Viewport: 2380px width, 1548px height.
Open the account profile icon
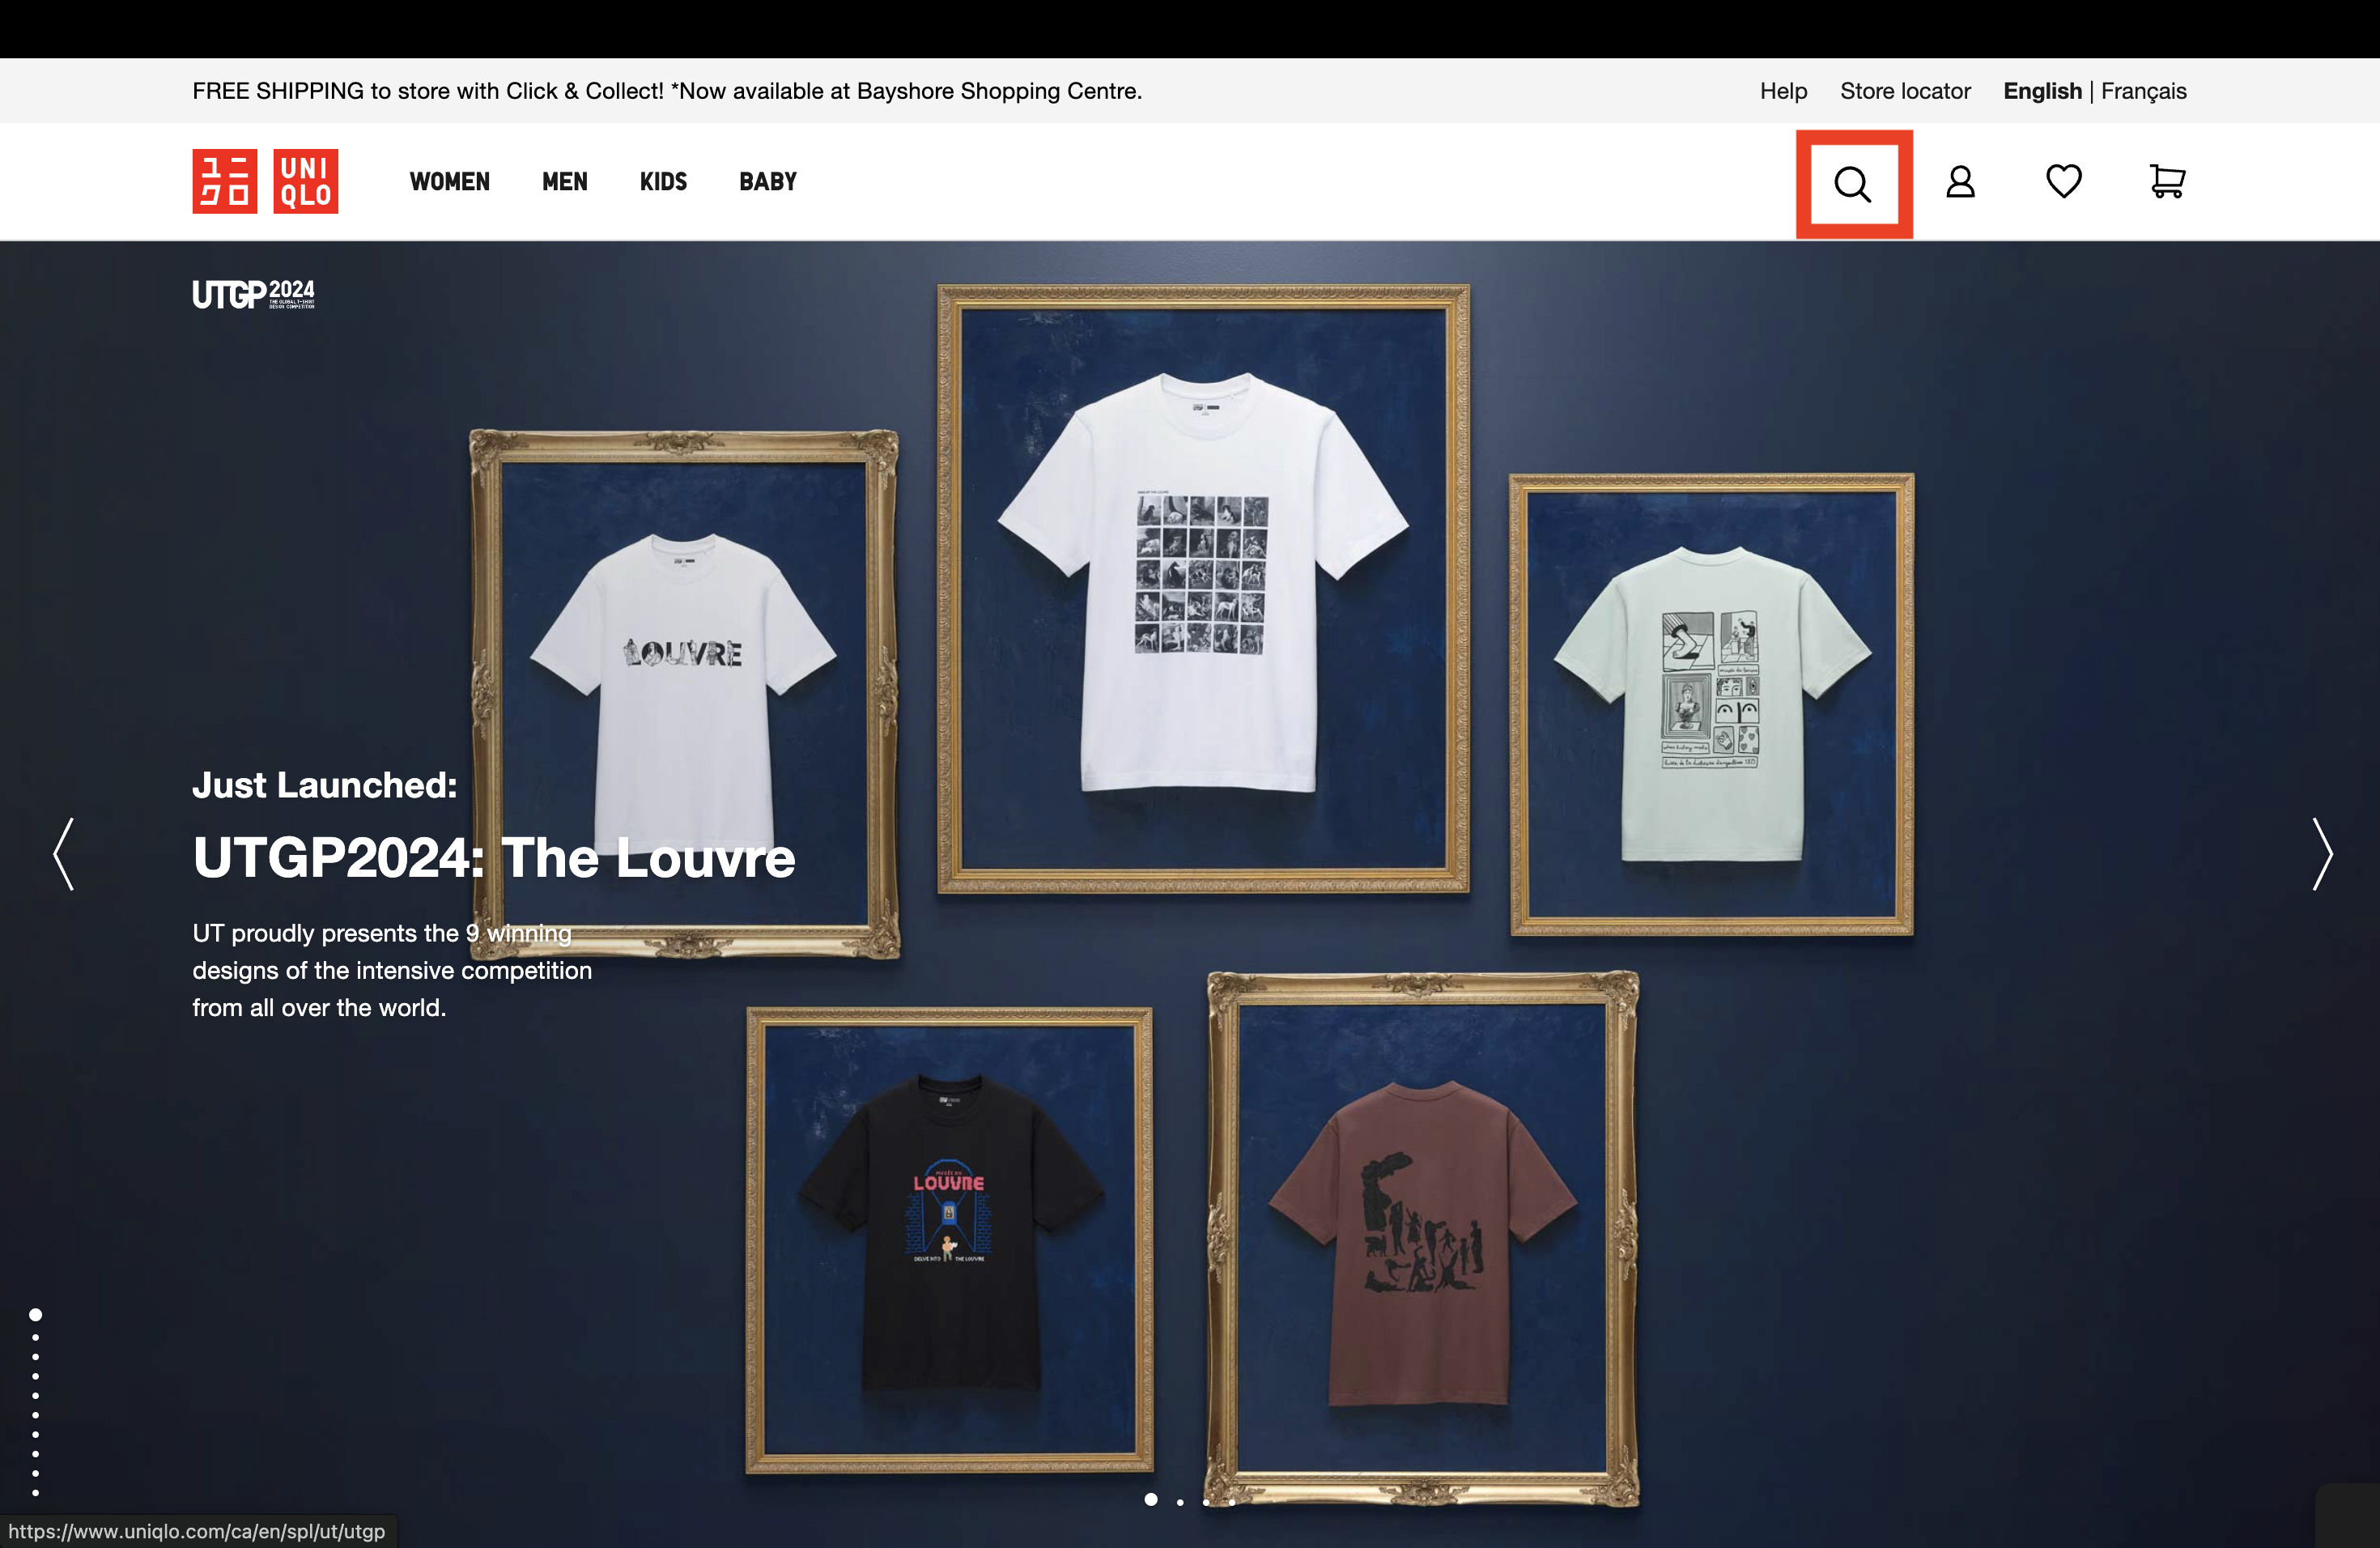click(1960, 182)
